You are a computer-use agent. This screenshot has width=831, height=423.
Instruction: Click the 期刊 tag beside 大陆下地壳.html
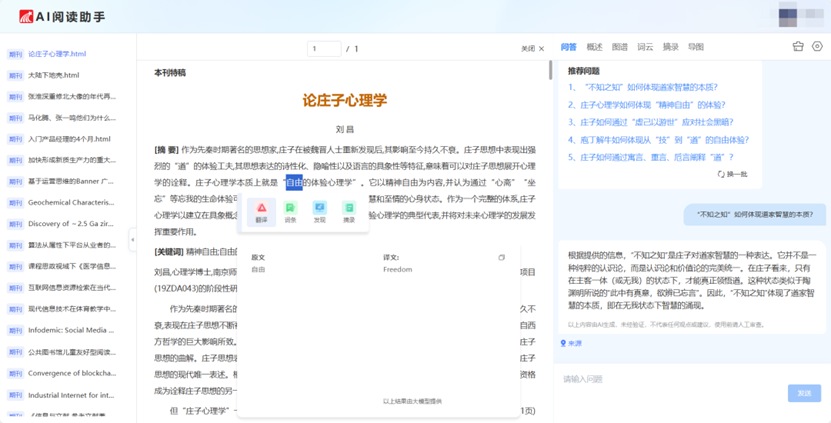coord(15,76)
